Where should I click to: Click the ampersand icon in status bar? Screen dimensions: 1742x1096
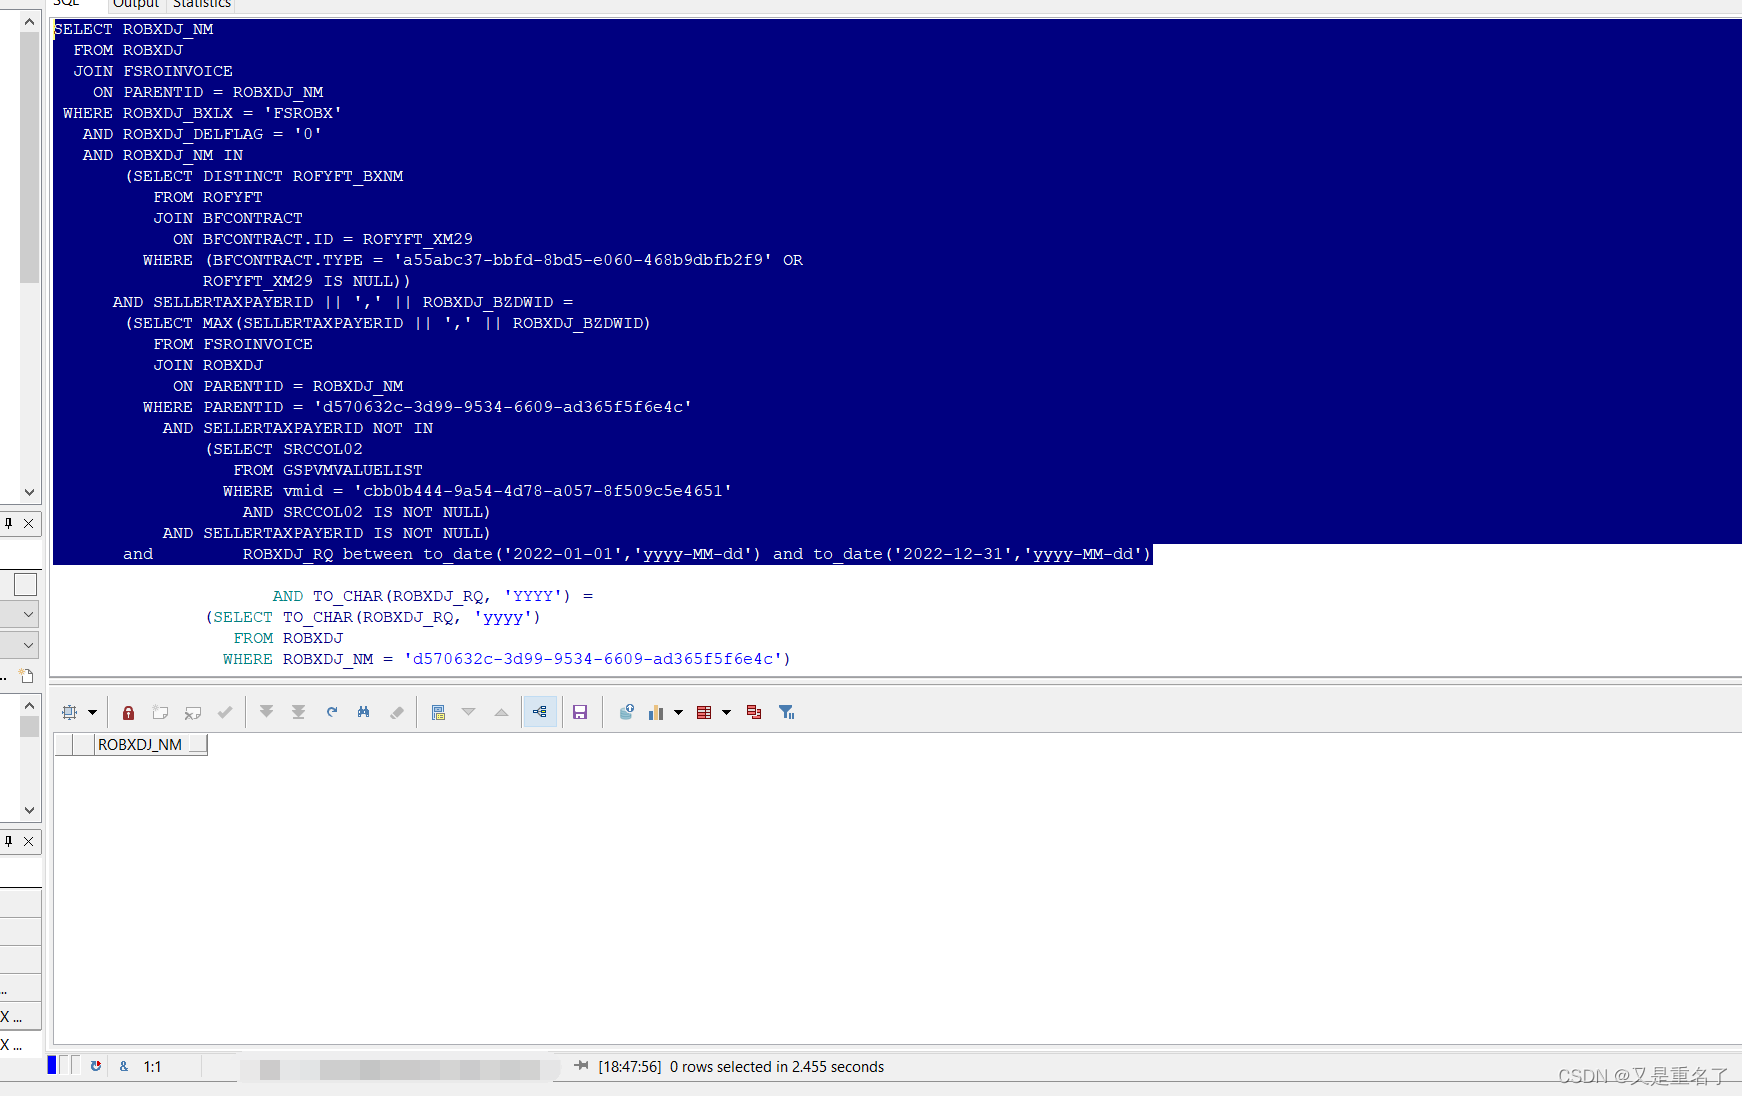tap(124, 1066)
